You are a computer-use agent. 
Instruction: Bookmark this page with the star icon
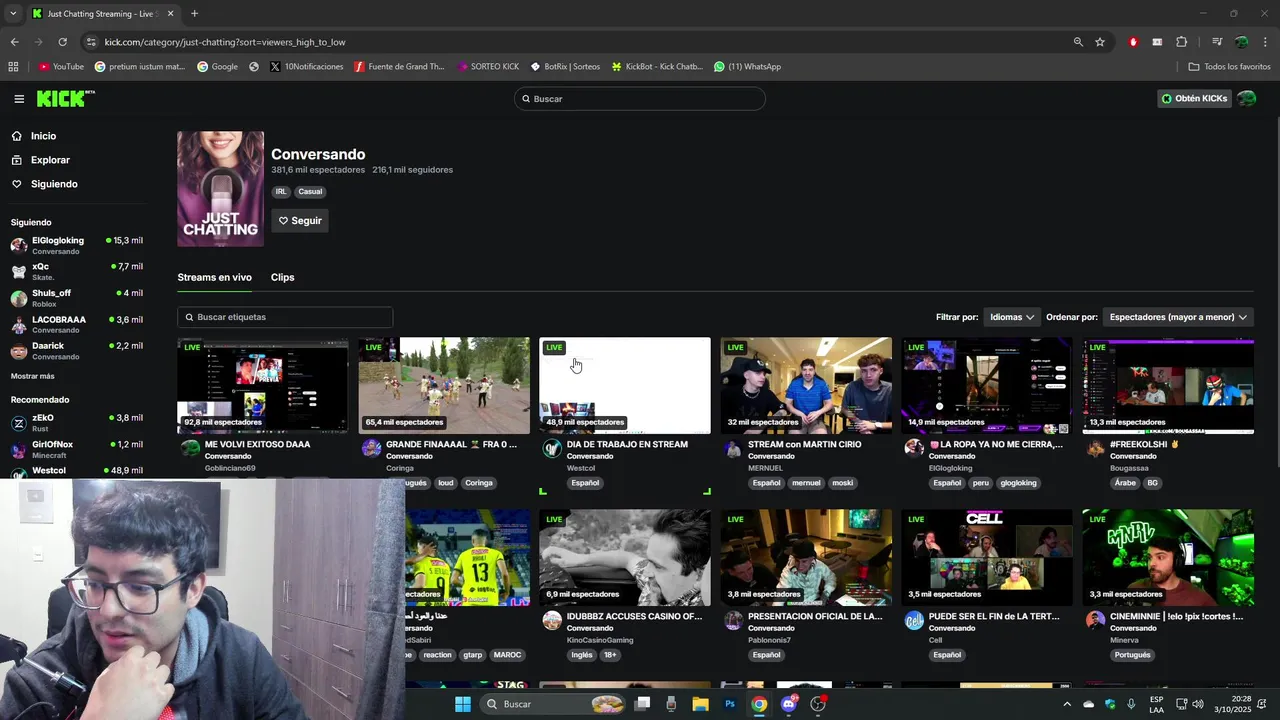coord(1100,42)
